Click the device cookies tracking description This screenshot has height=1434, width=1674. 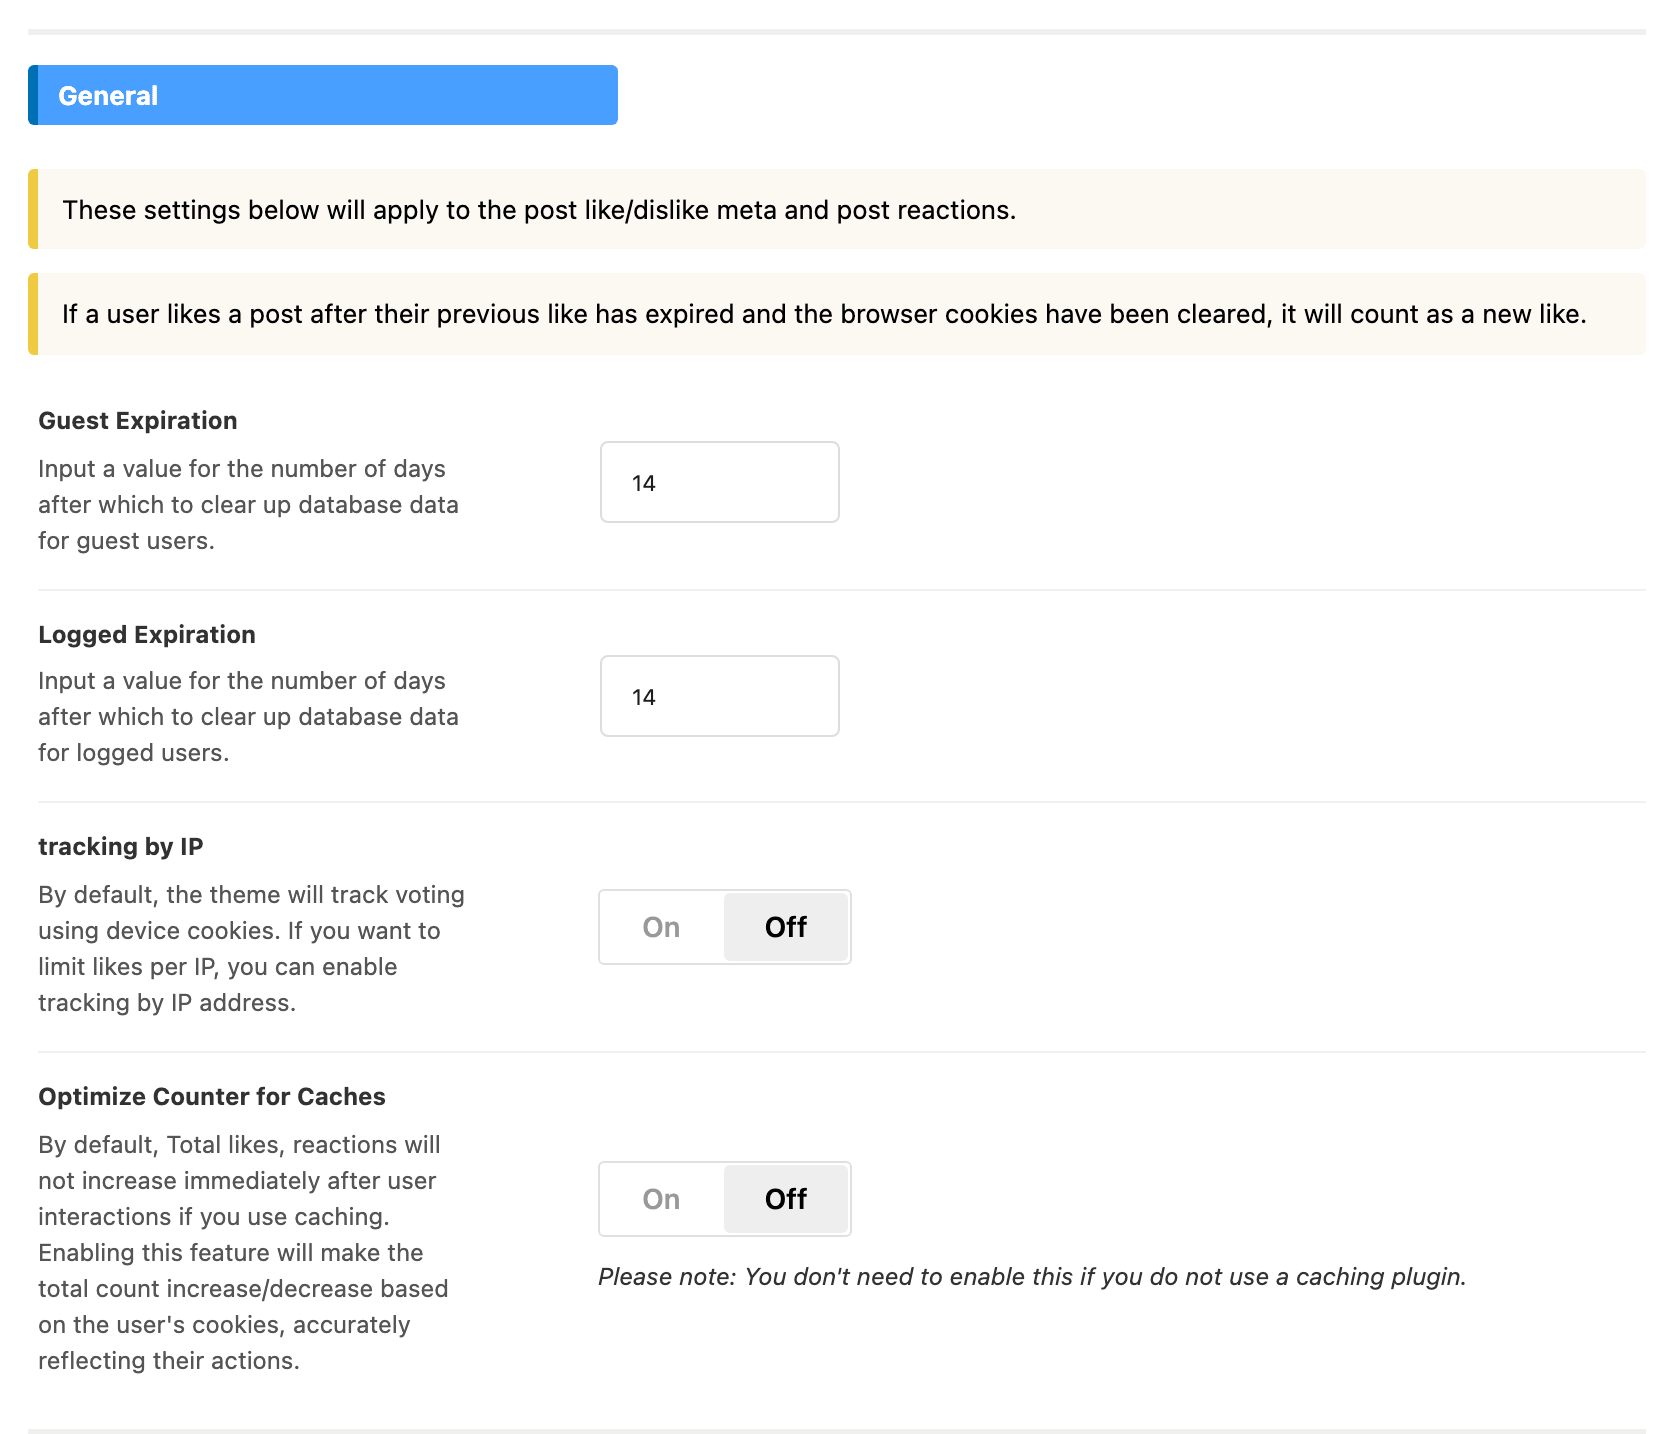252,949
